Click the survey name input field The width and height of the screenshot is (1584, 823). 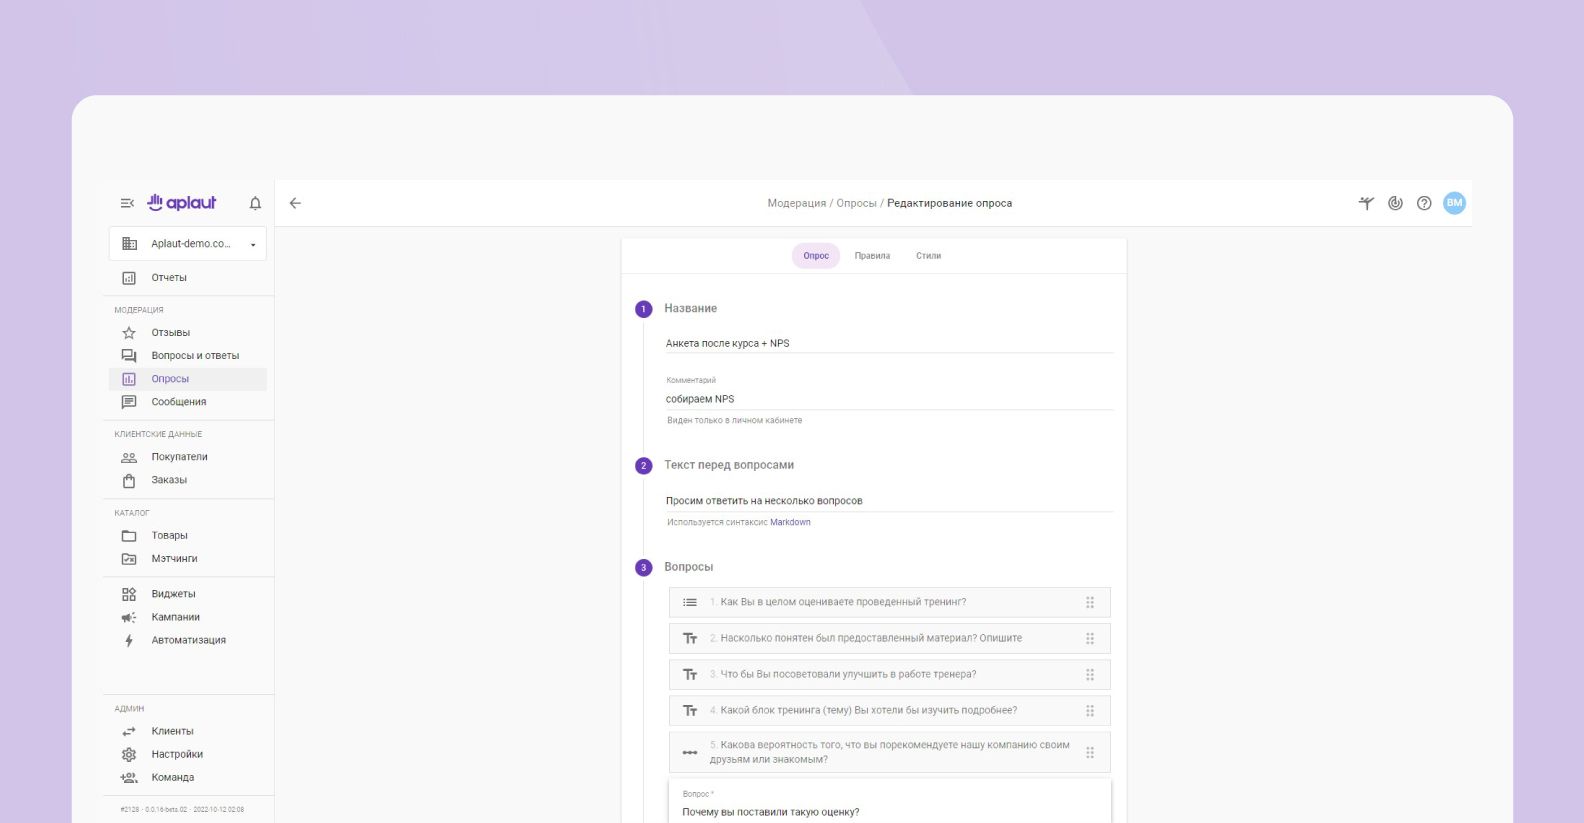[x=888, y=343]
